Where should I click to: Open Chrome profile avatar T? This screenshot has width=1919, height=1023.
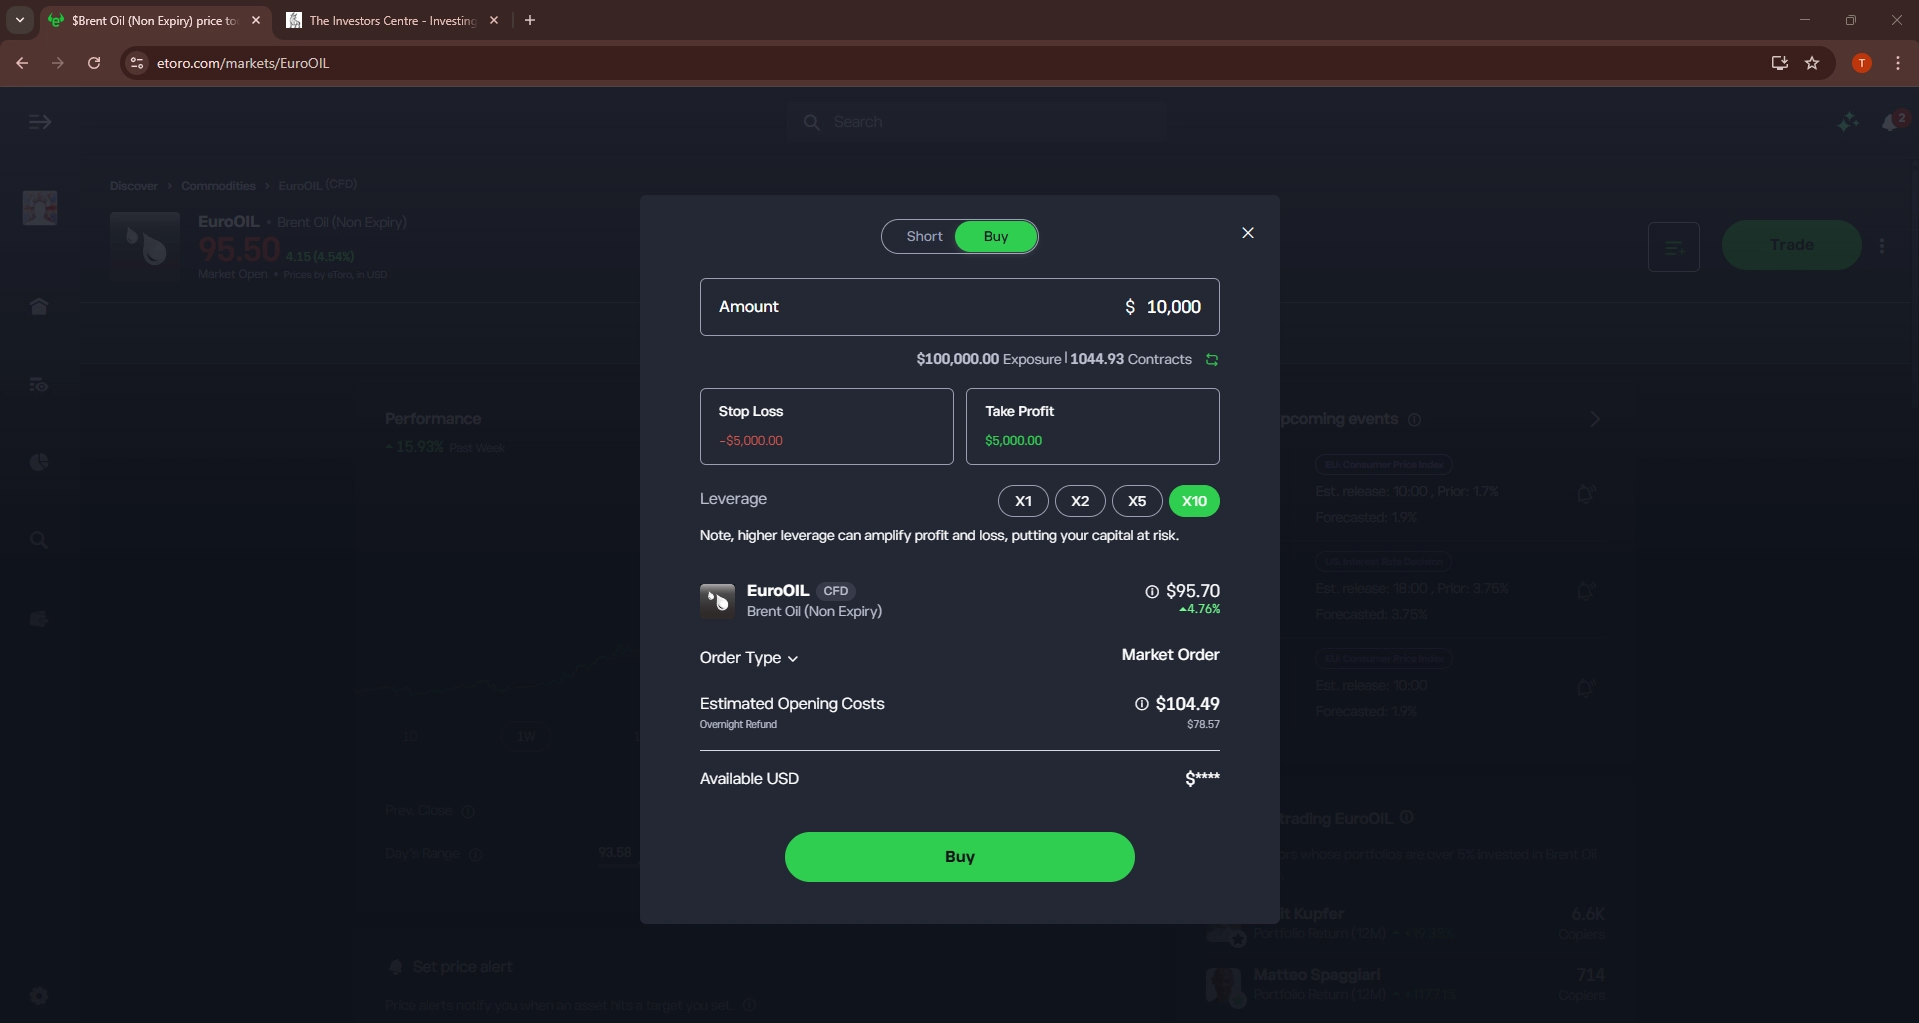1862,63
